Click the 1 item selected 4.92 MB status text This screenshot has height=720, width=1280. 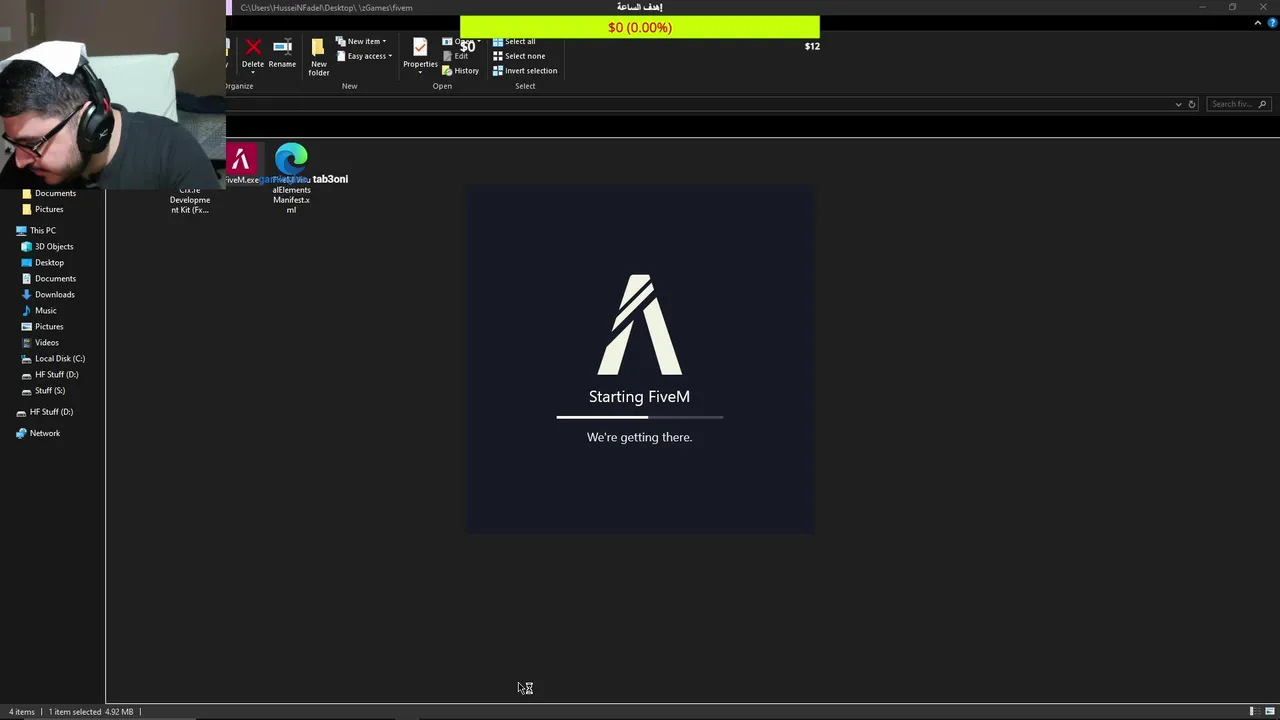pyautogui.click(x=91, y=712)
